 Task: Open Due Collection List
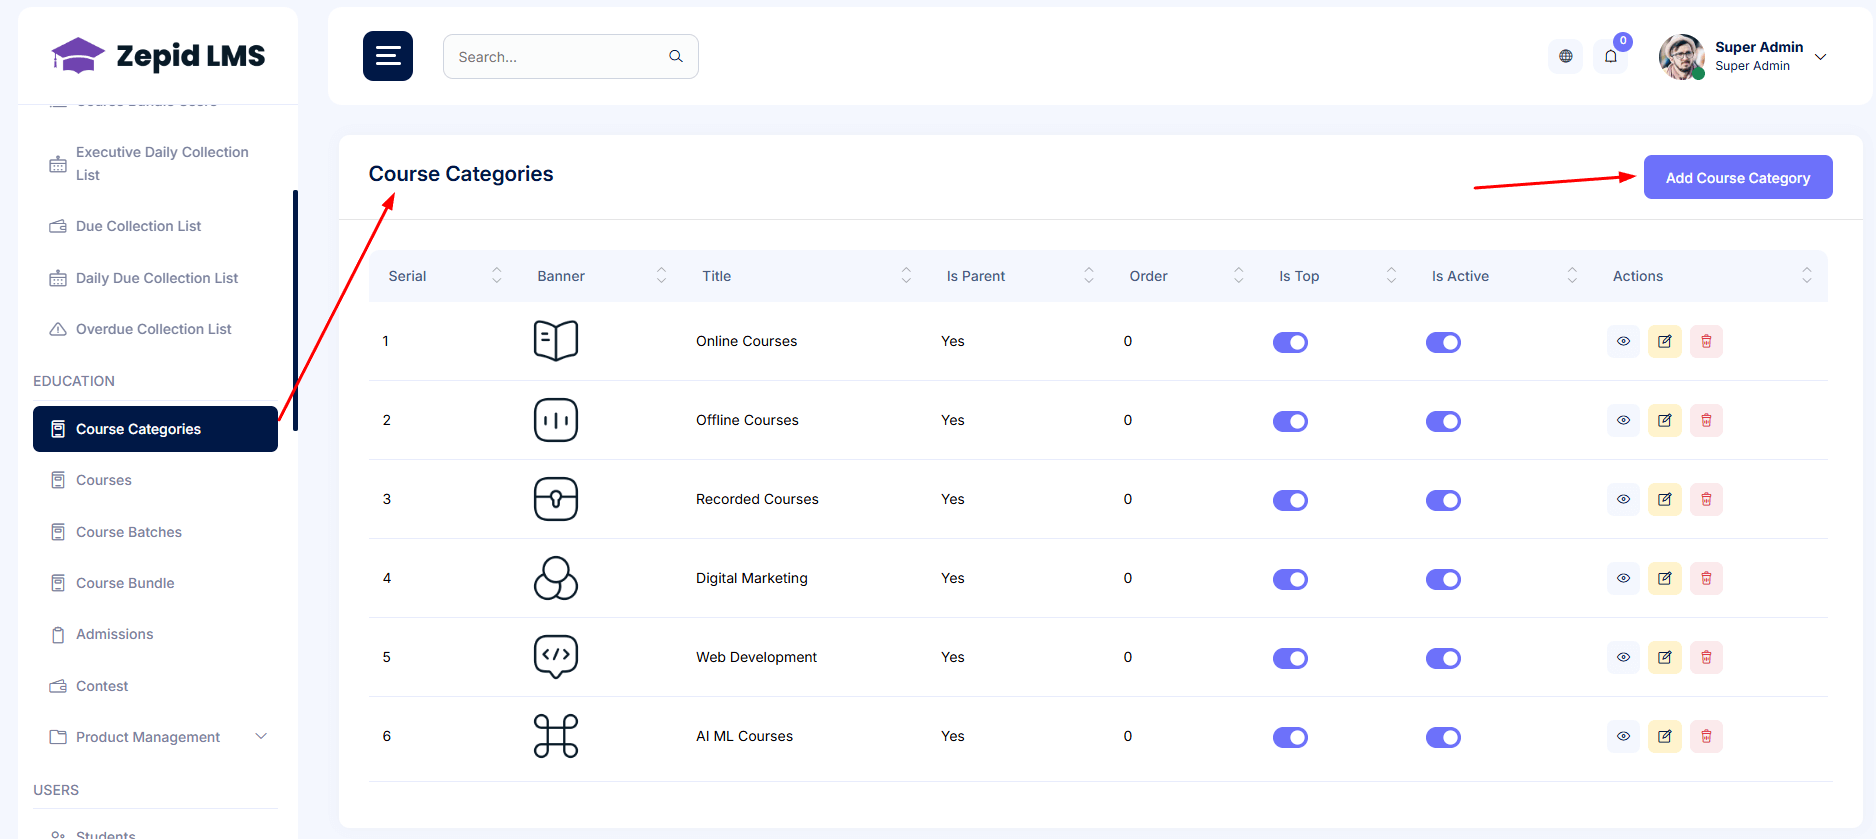pyautogui.click(x=155, y=226)
